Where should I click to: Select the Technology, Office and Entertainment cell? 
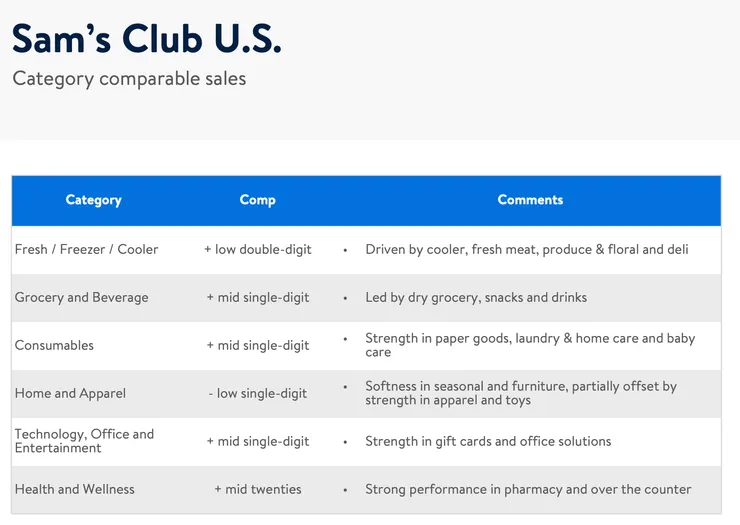click(84, 441)
